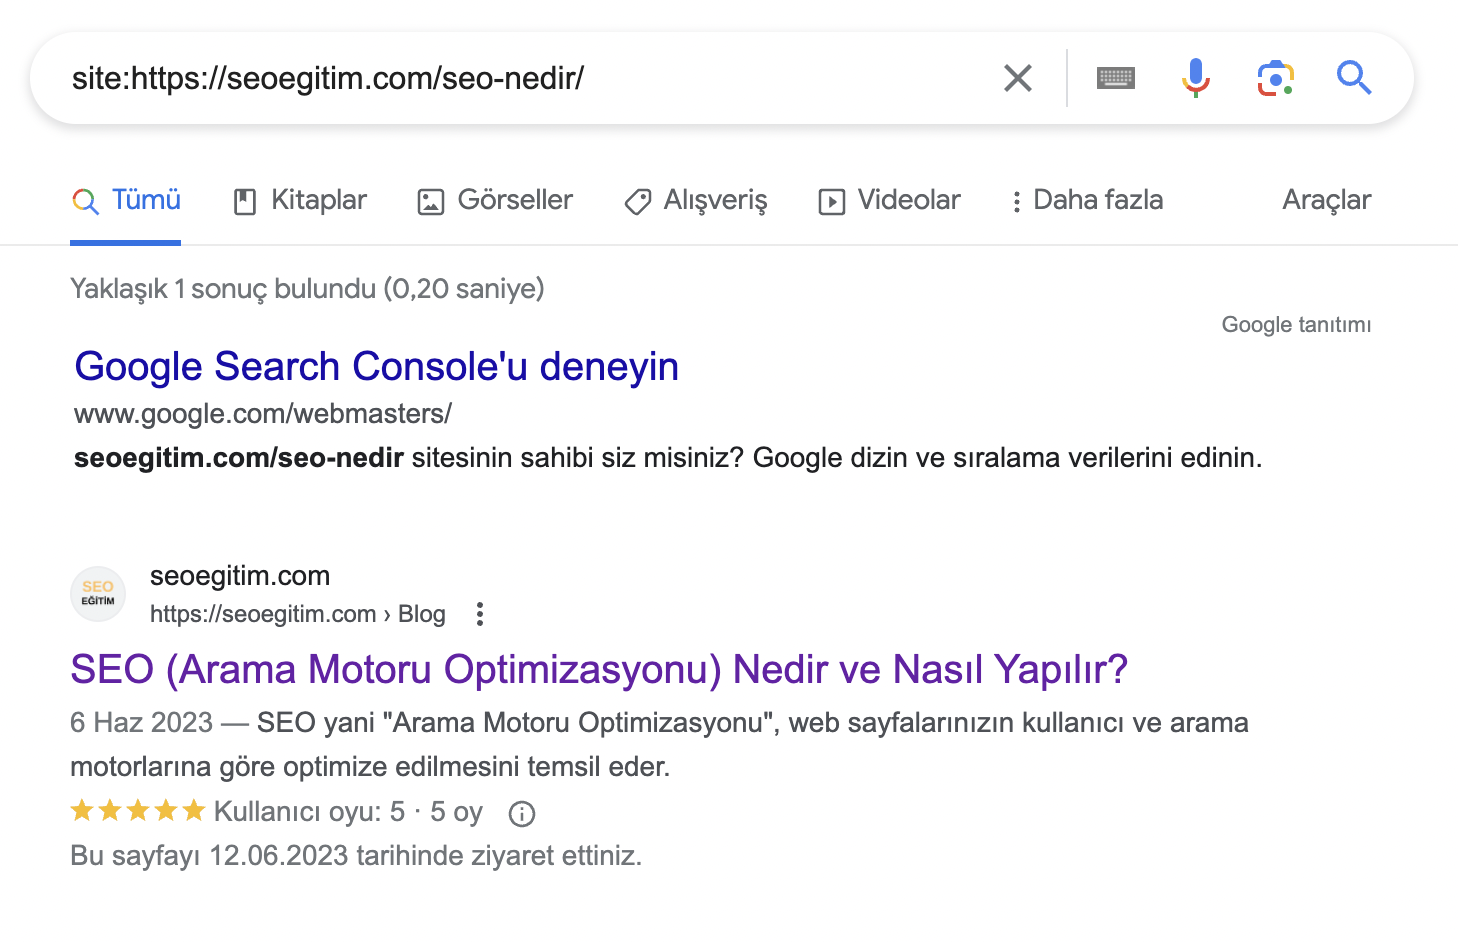The width and height of the screenshot is (1458, 942).
Task: Open the SEO Nedir ve Nasıl Yapılır result
Action: point(598,669)
